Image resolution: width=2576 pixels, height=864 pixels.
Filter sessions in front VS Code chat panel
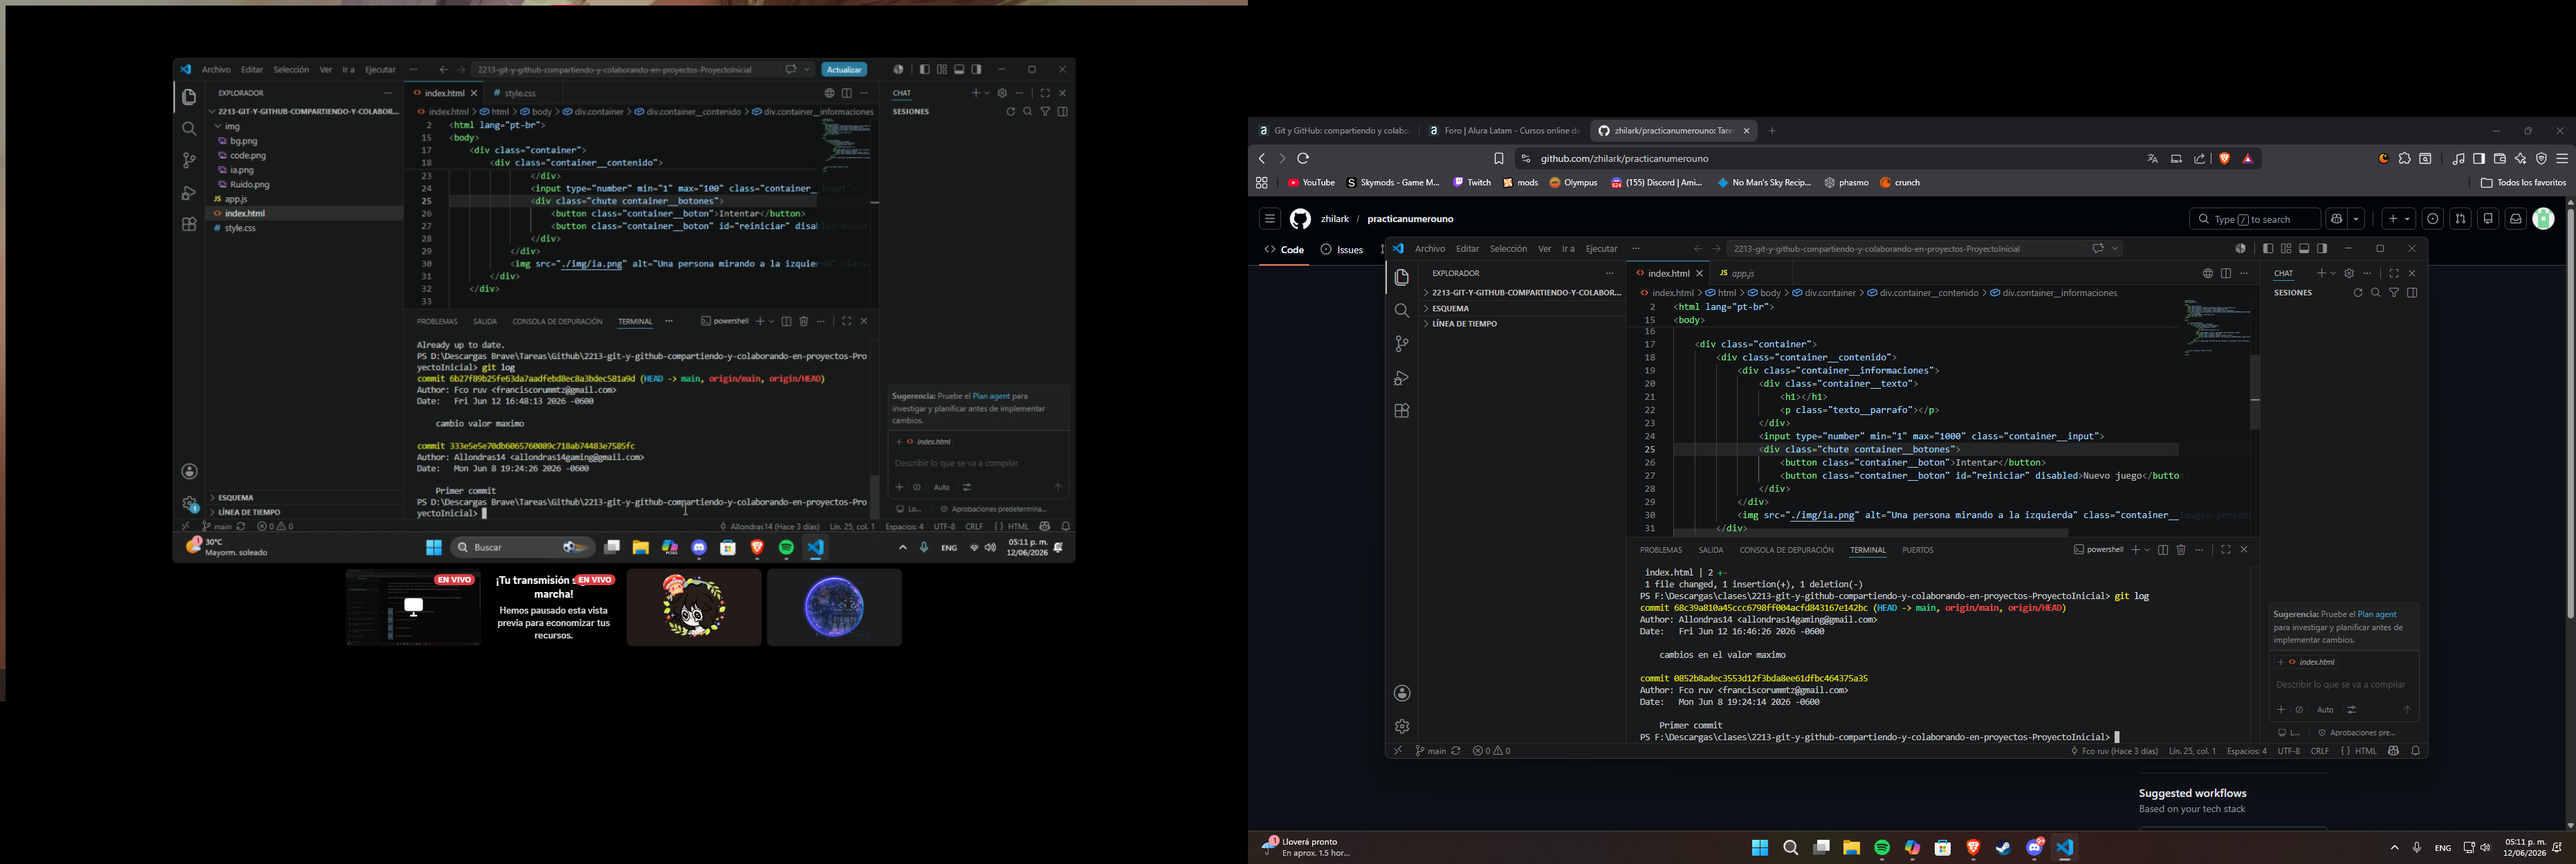(x=2394, y=293)
